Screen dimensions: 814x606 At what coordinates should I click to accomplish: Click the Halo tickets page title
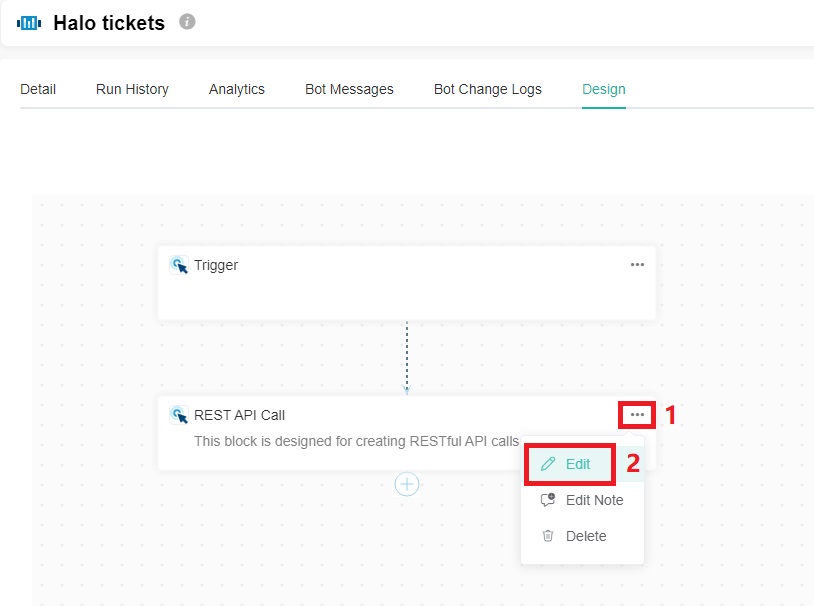[x=109, y=22]
